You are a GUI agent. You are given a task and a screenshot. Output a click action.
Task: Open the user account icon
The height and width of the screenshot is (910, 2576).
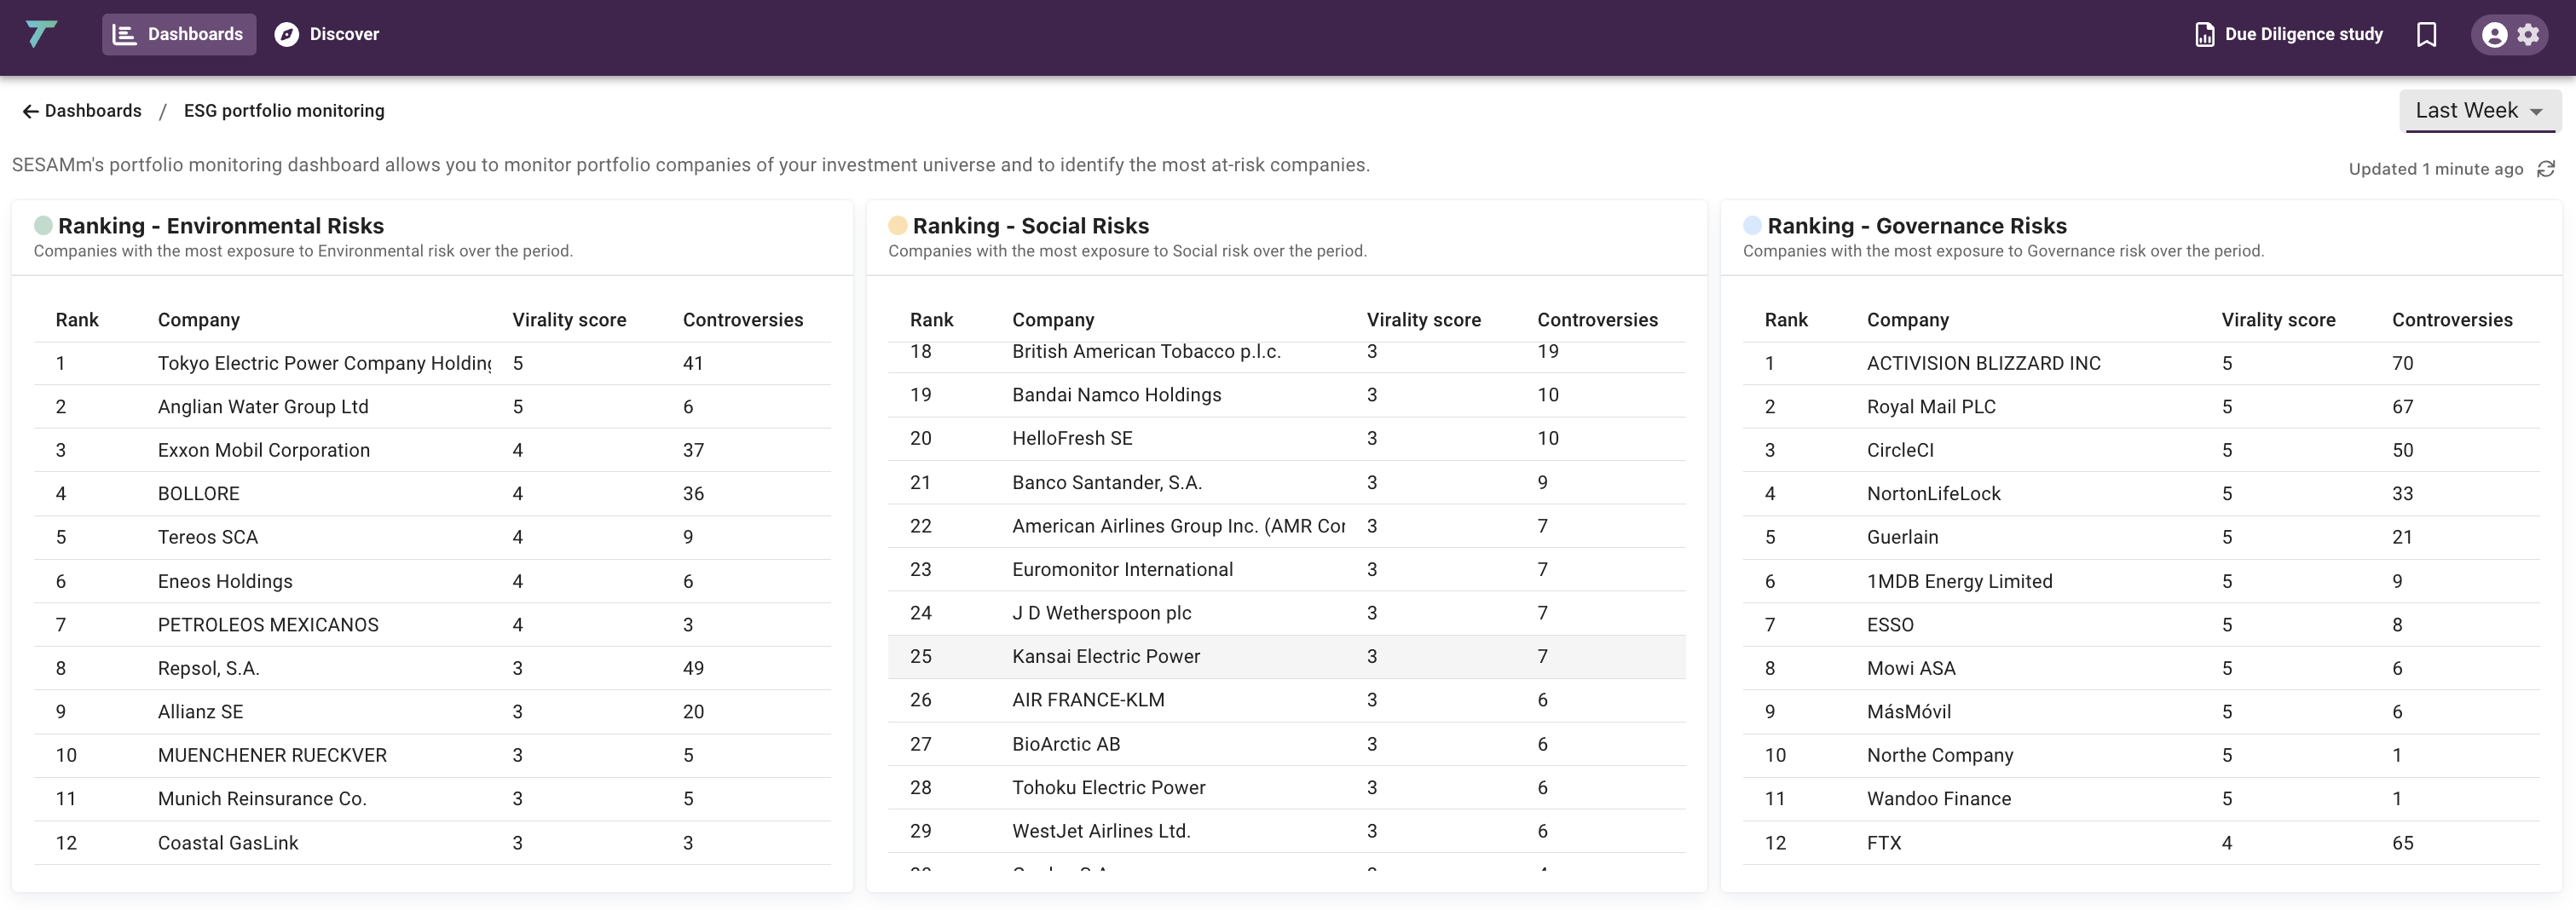[x=2494, y=34]
